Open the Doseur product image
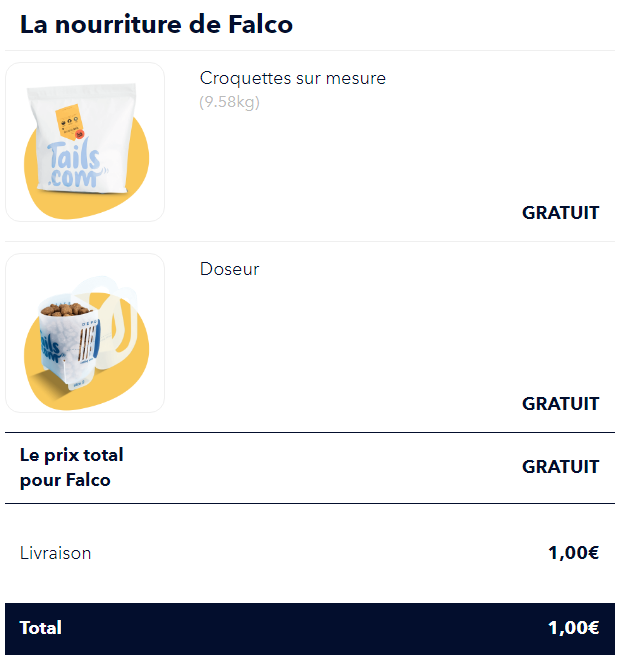The height and width of the screenshot is (659, 622). coord(85,333)
